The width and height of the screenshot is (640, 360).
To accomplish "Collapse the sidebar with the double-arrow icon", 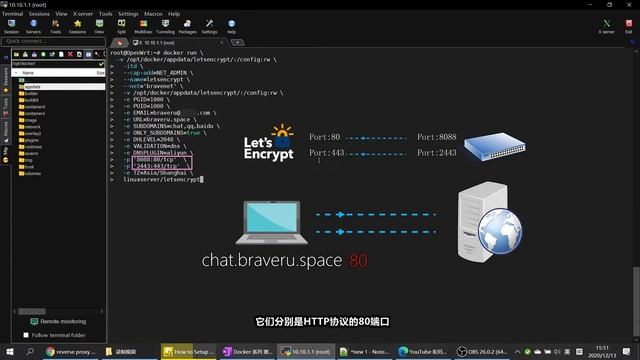I will (x=5, y=57).
